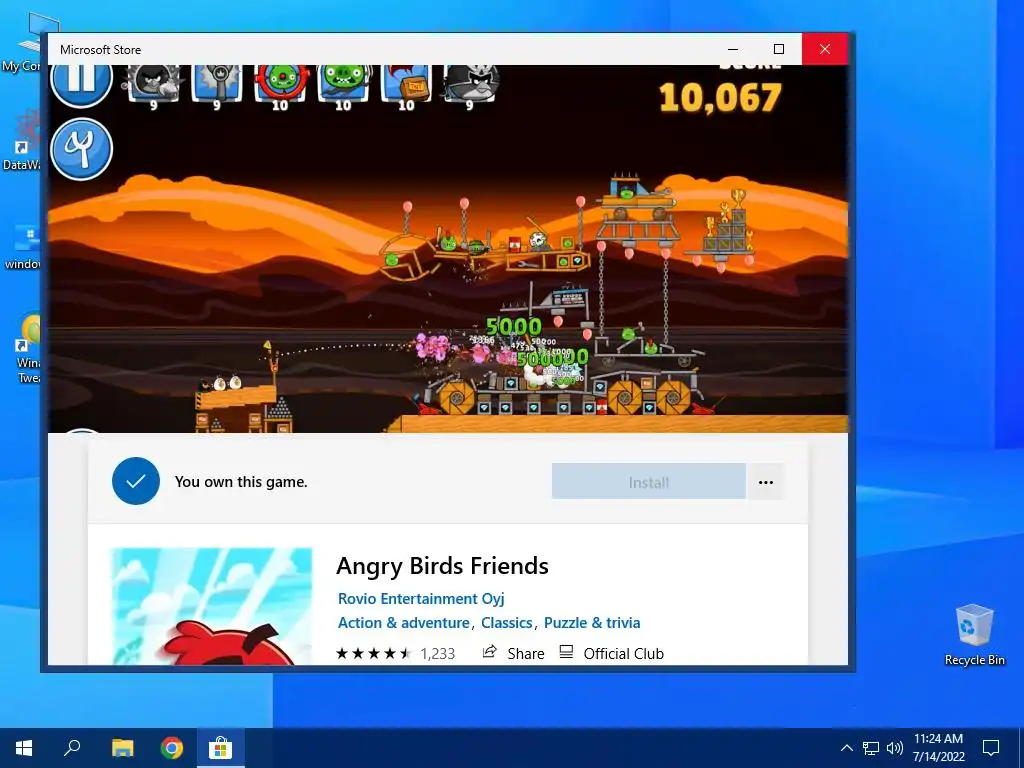
Task: Select the windows desktop shortcut
Action: click(x=21, y=247)
